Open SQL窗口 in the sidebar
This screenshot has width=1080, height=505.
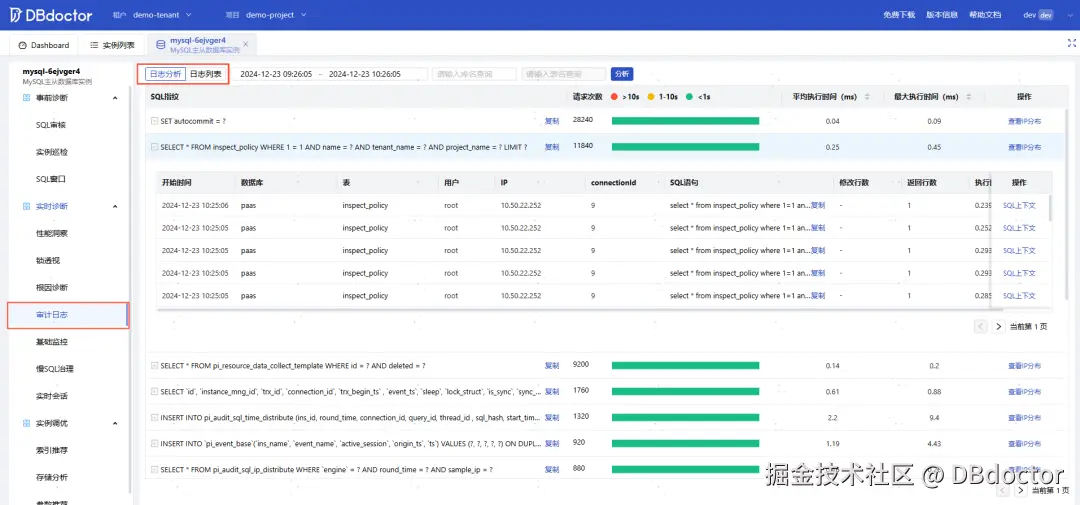pyautogui.click(x=51, y=178)
